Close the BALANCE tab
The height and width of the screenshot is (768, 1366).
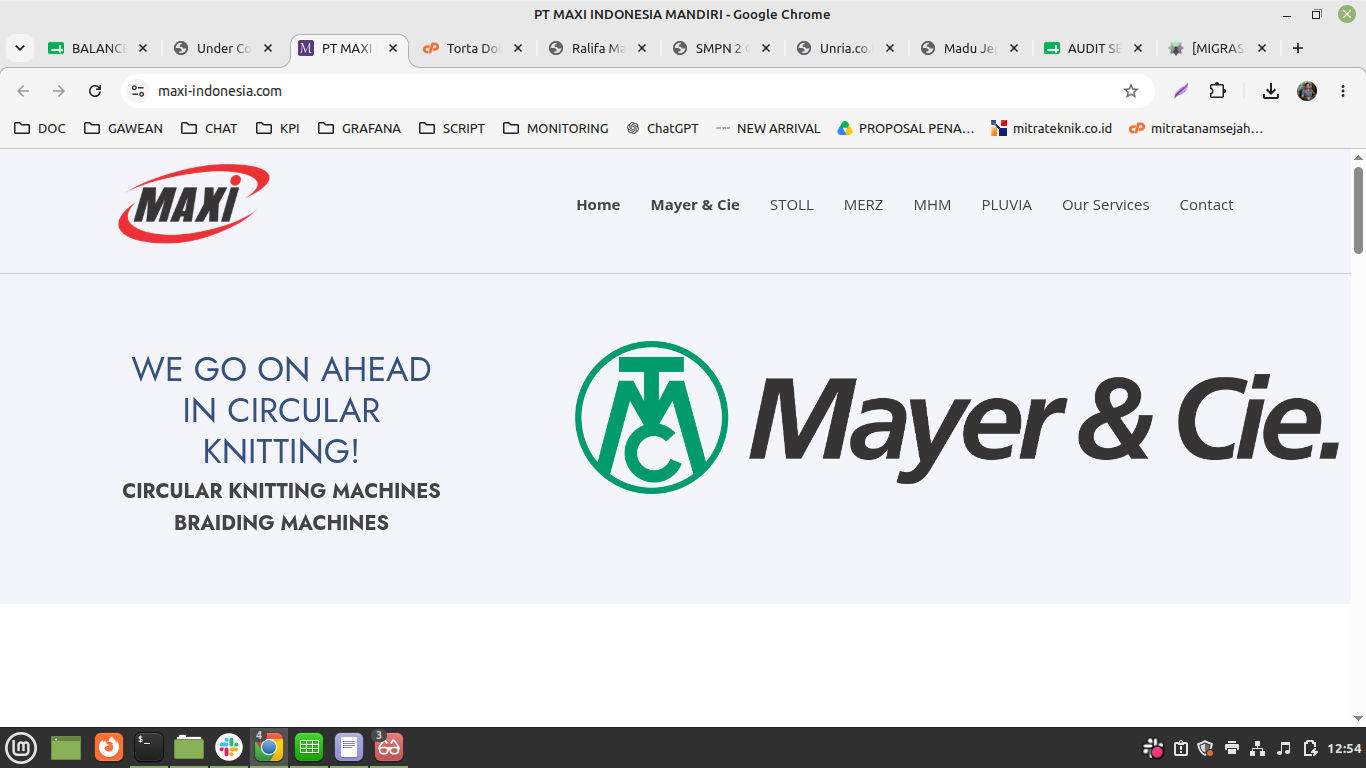click(x=143, y=48)
